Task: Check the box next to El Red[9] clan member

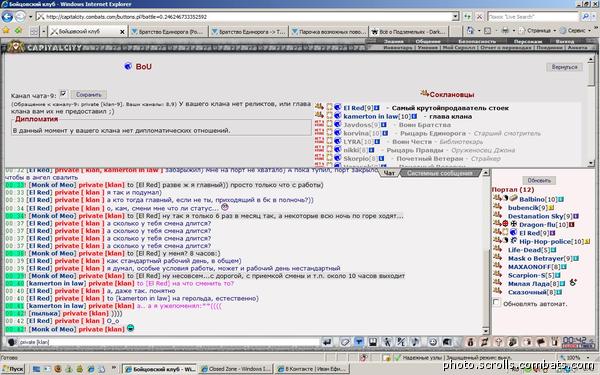Action: (x=329, y=108)
